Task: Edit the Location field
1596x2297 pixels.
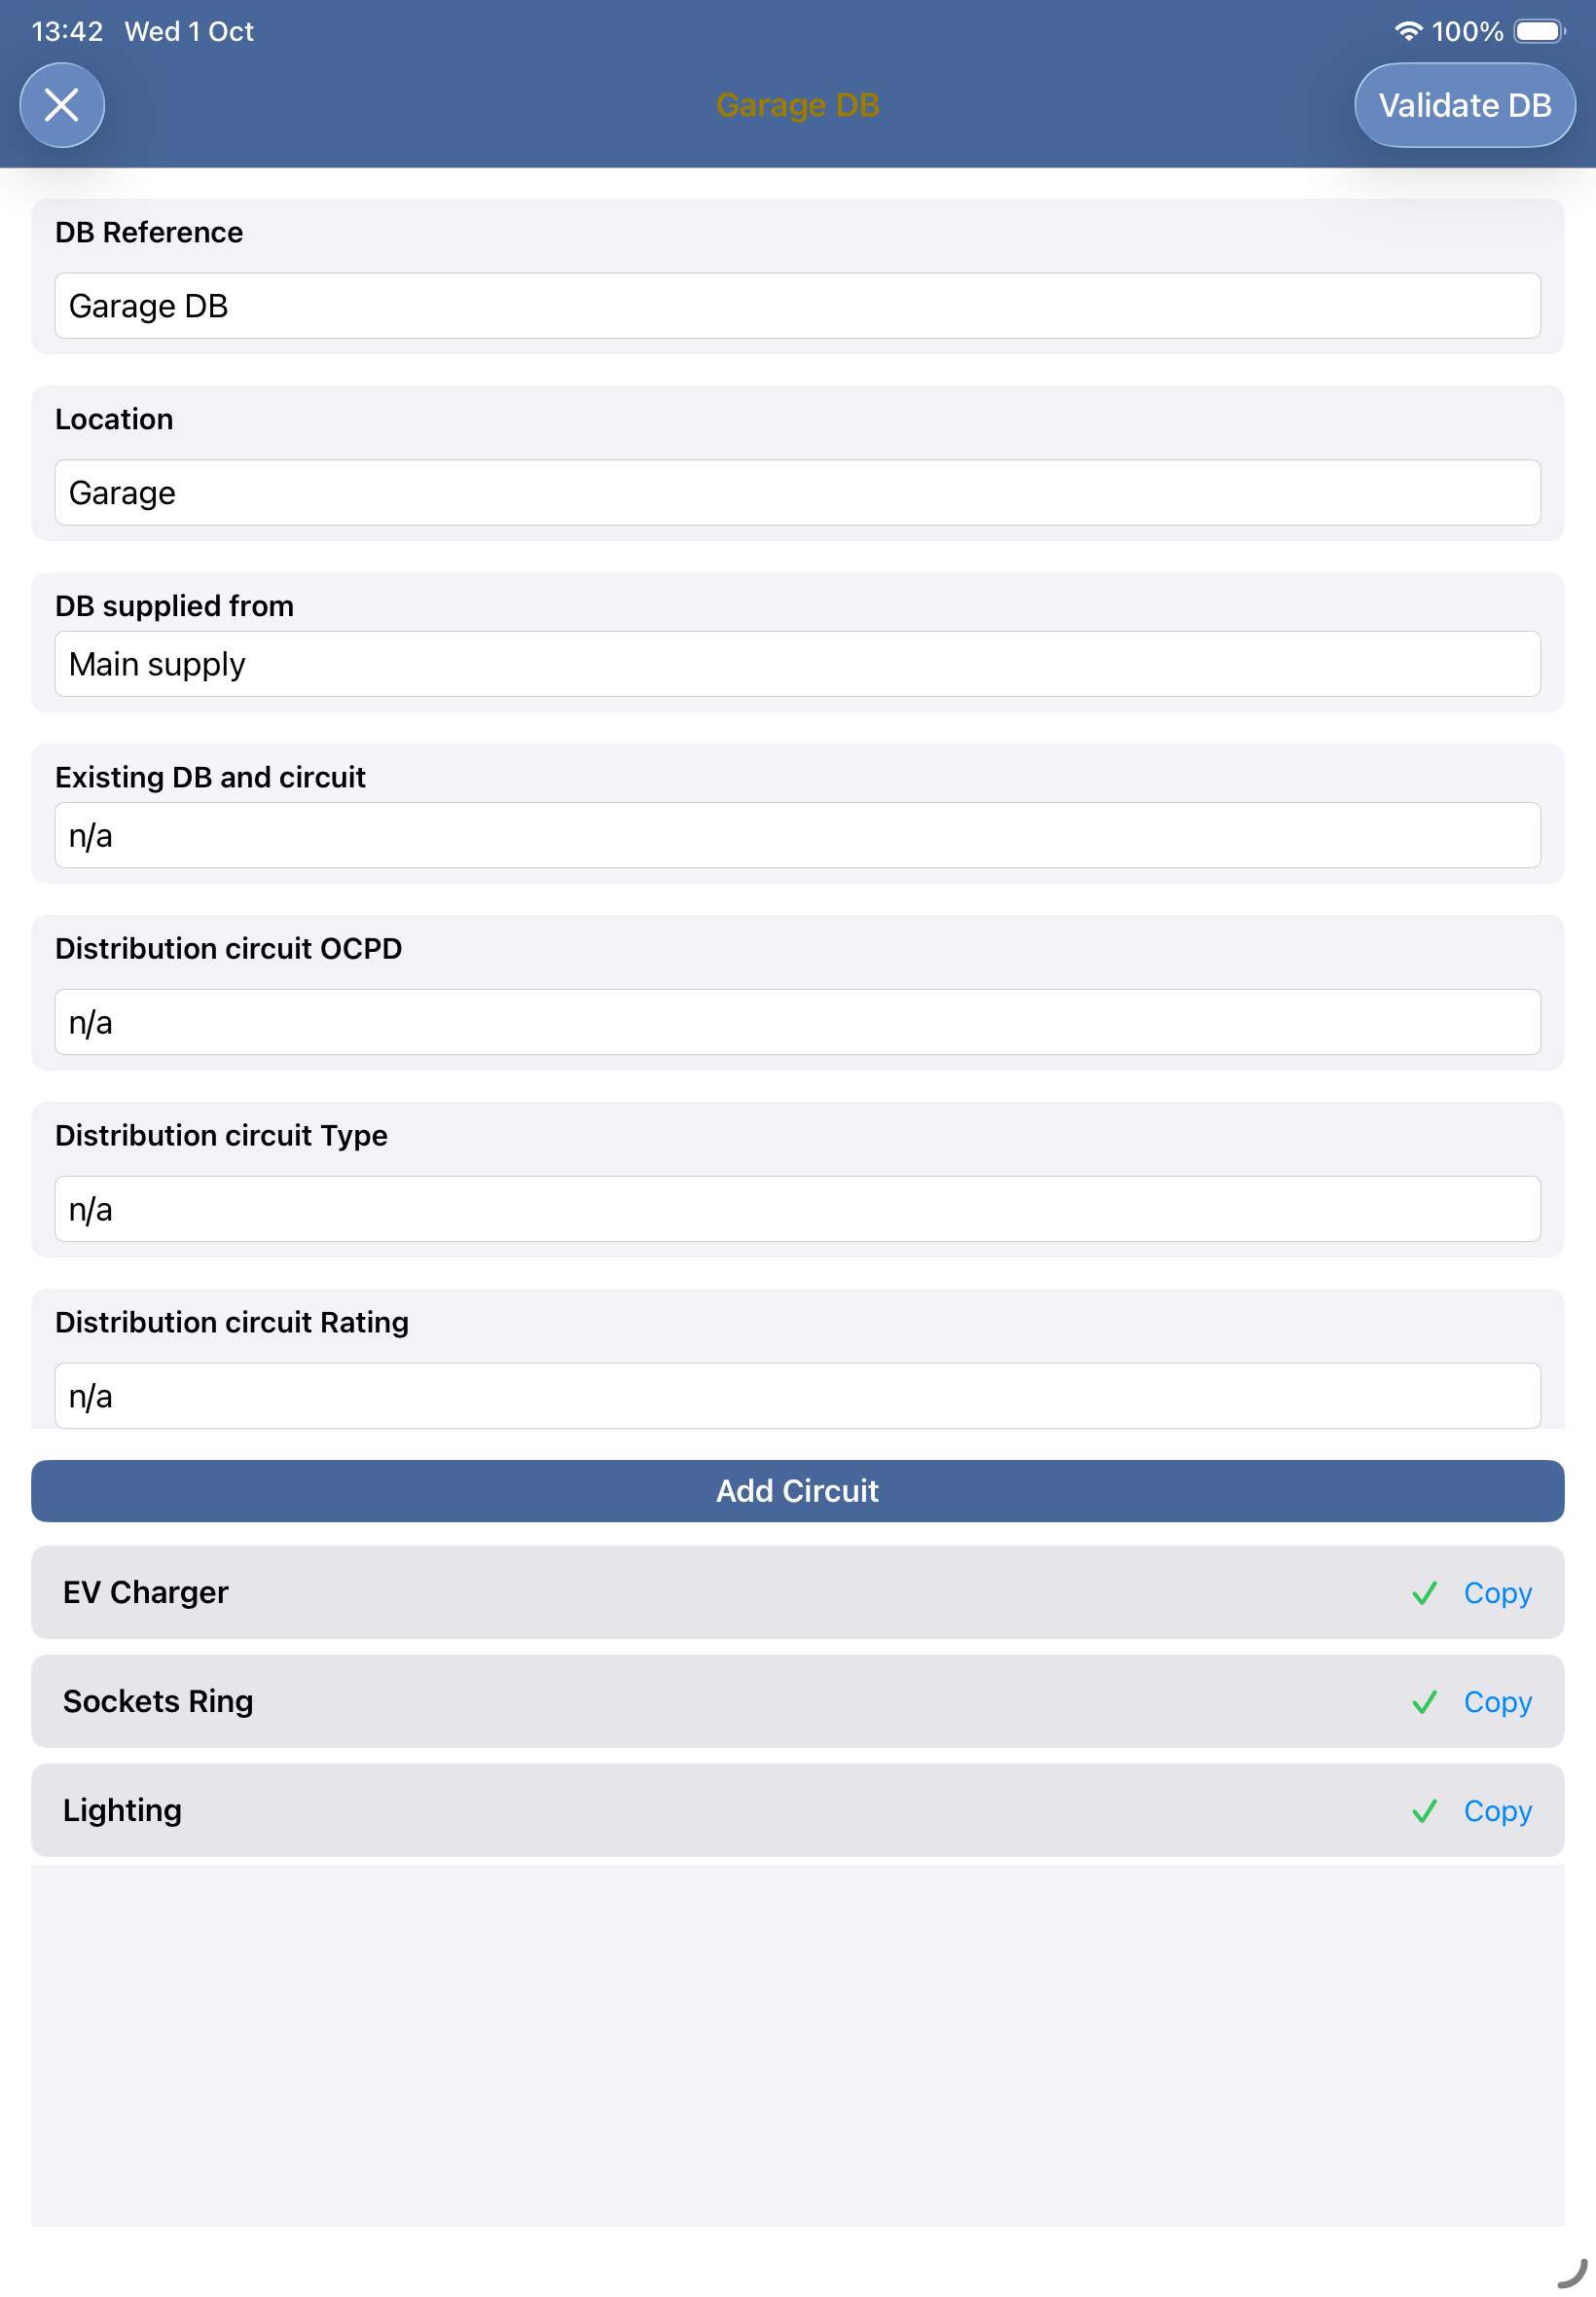Action: click(797, 493)
